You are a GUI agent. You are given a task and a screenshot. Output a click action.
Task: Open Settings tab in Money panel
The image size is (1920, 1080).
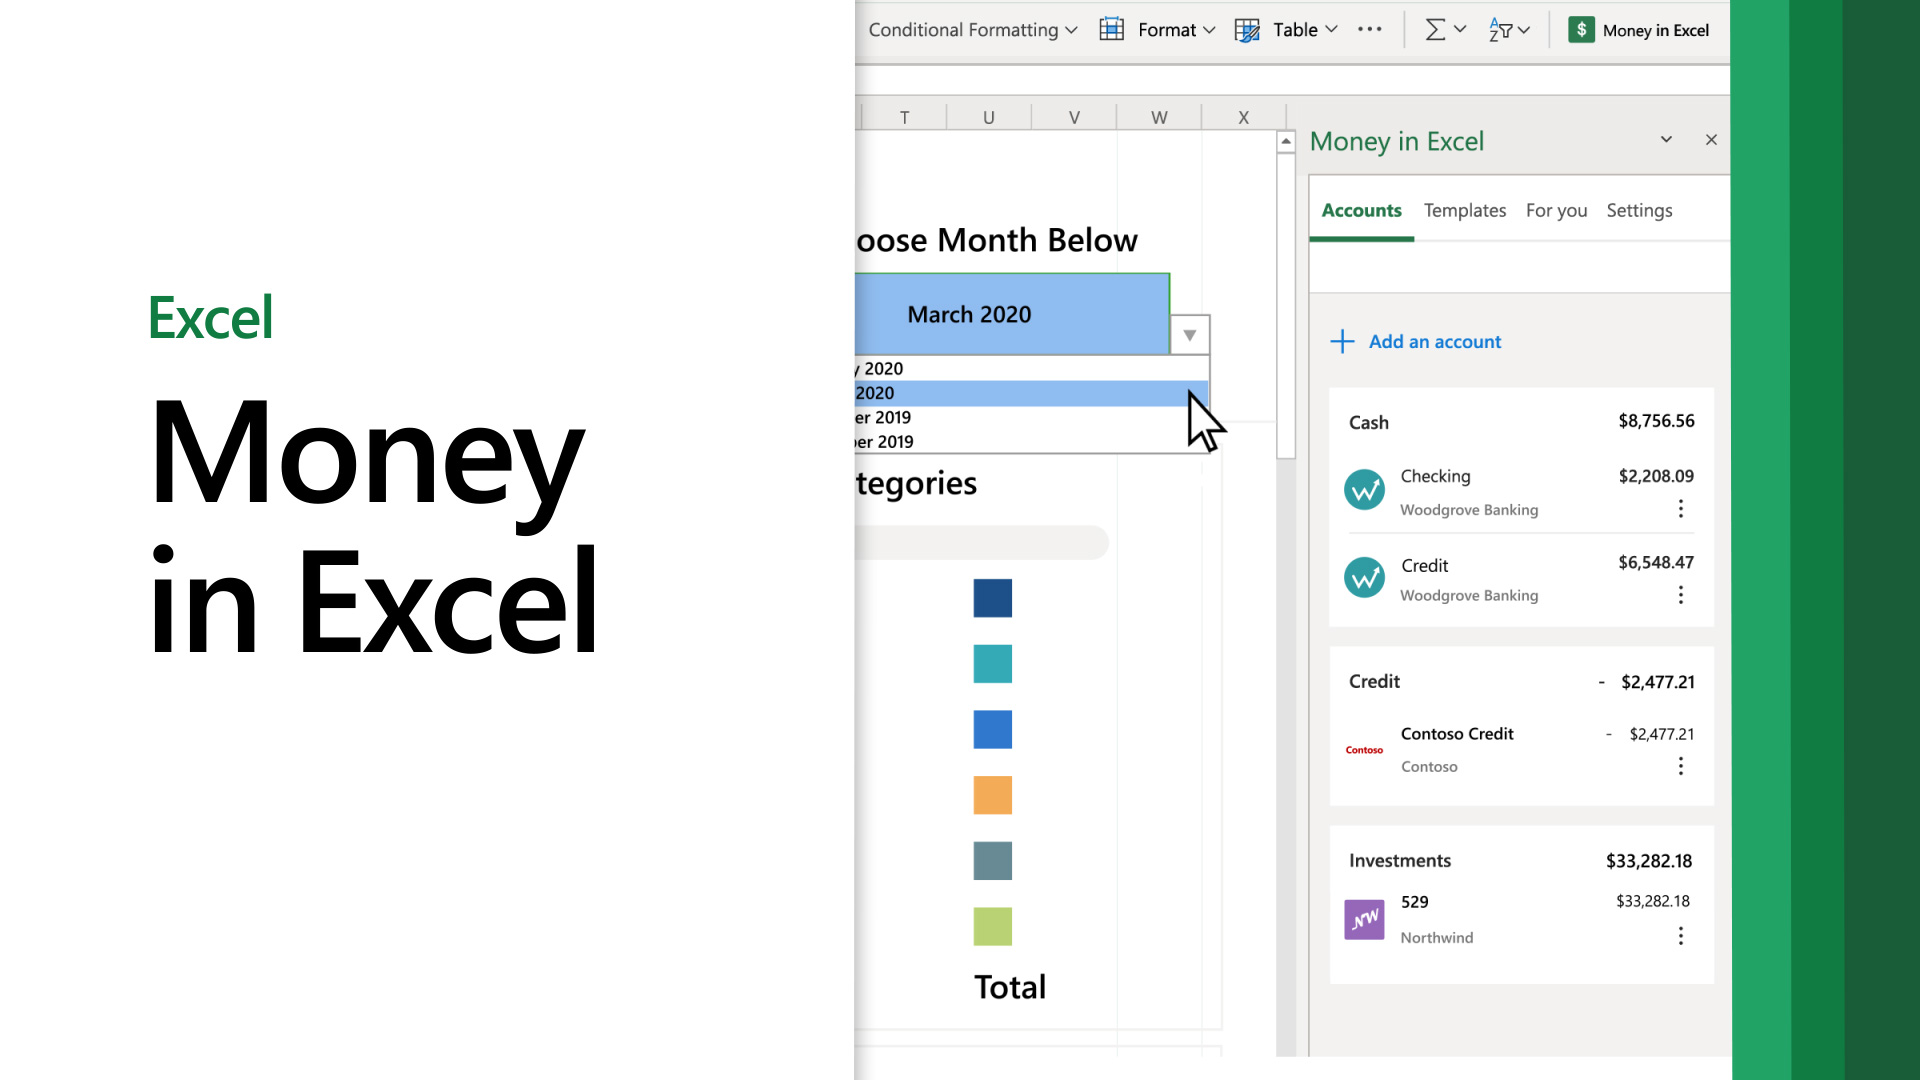[1639, 210]
